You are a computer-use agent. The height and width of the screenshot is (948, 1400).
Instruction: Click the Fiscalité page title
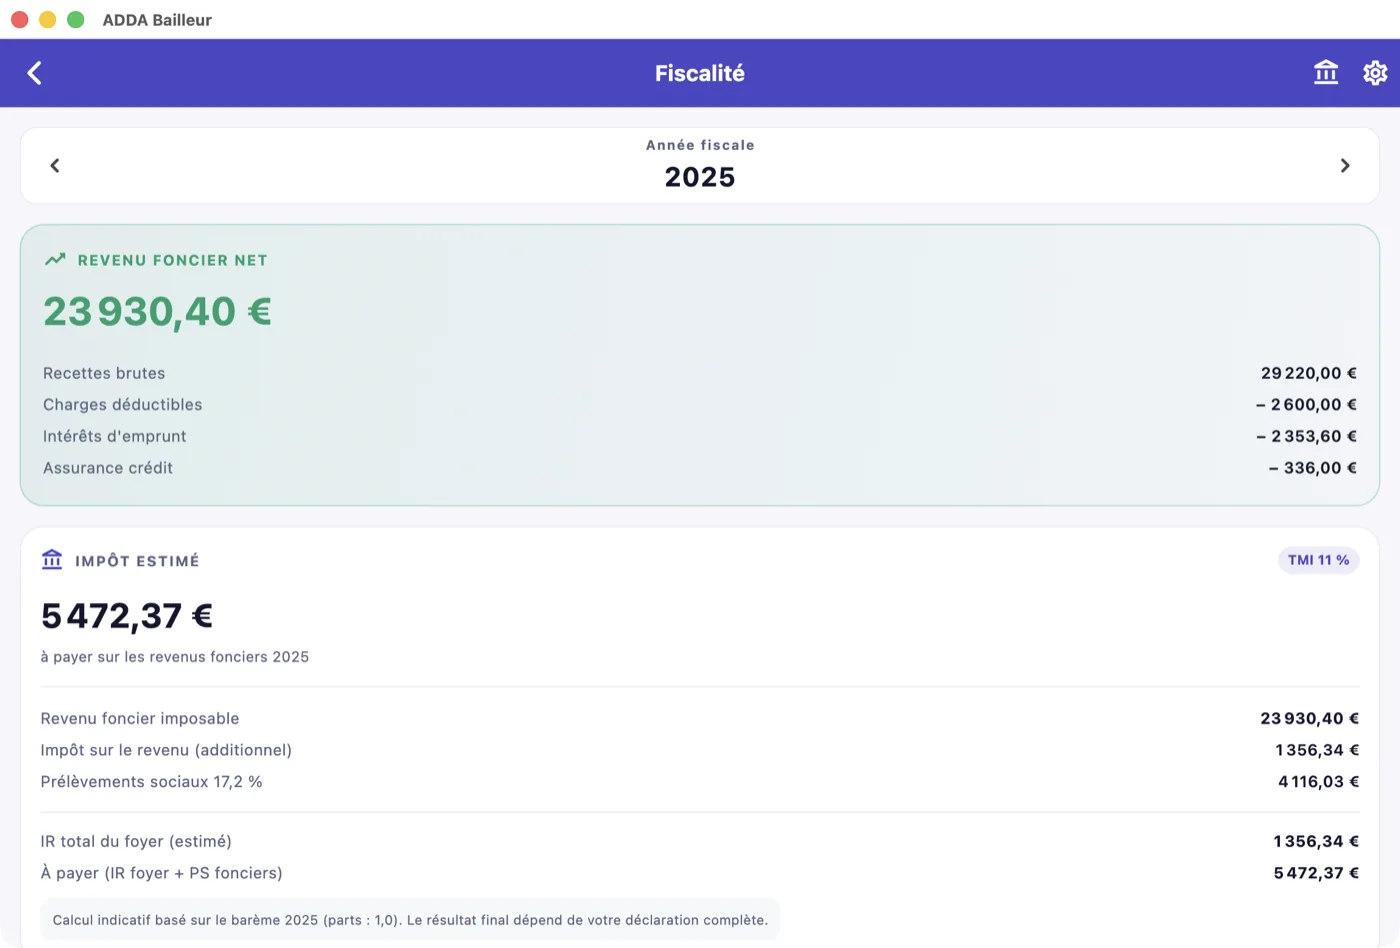(x=700, y=73)
